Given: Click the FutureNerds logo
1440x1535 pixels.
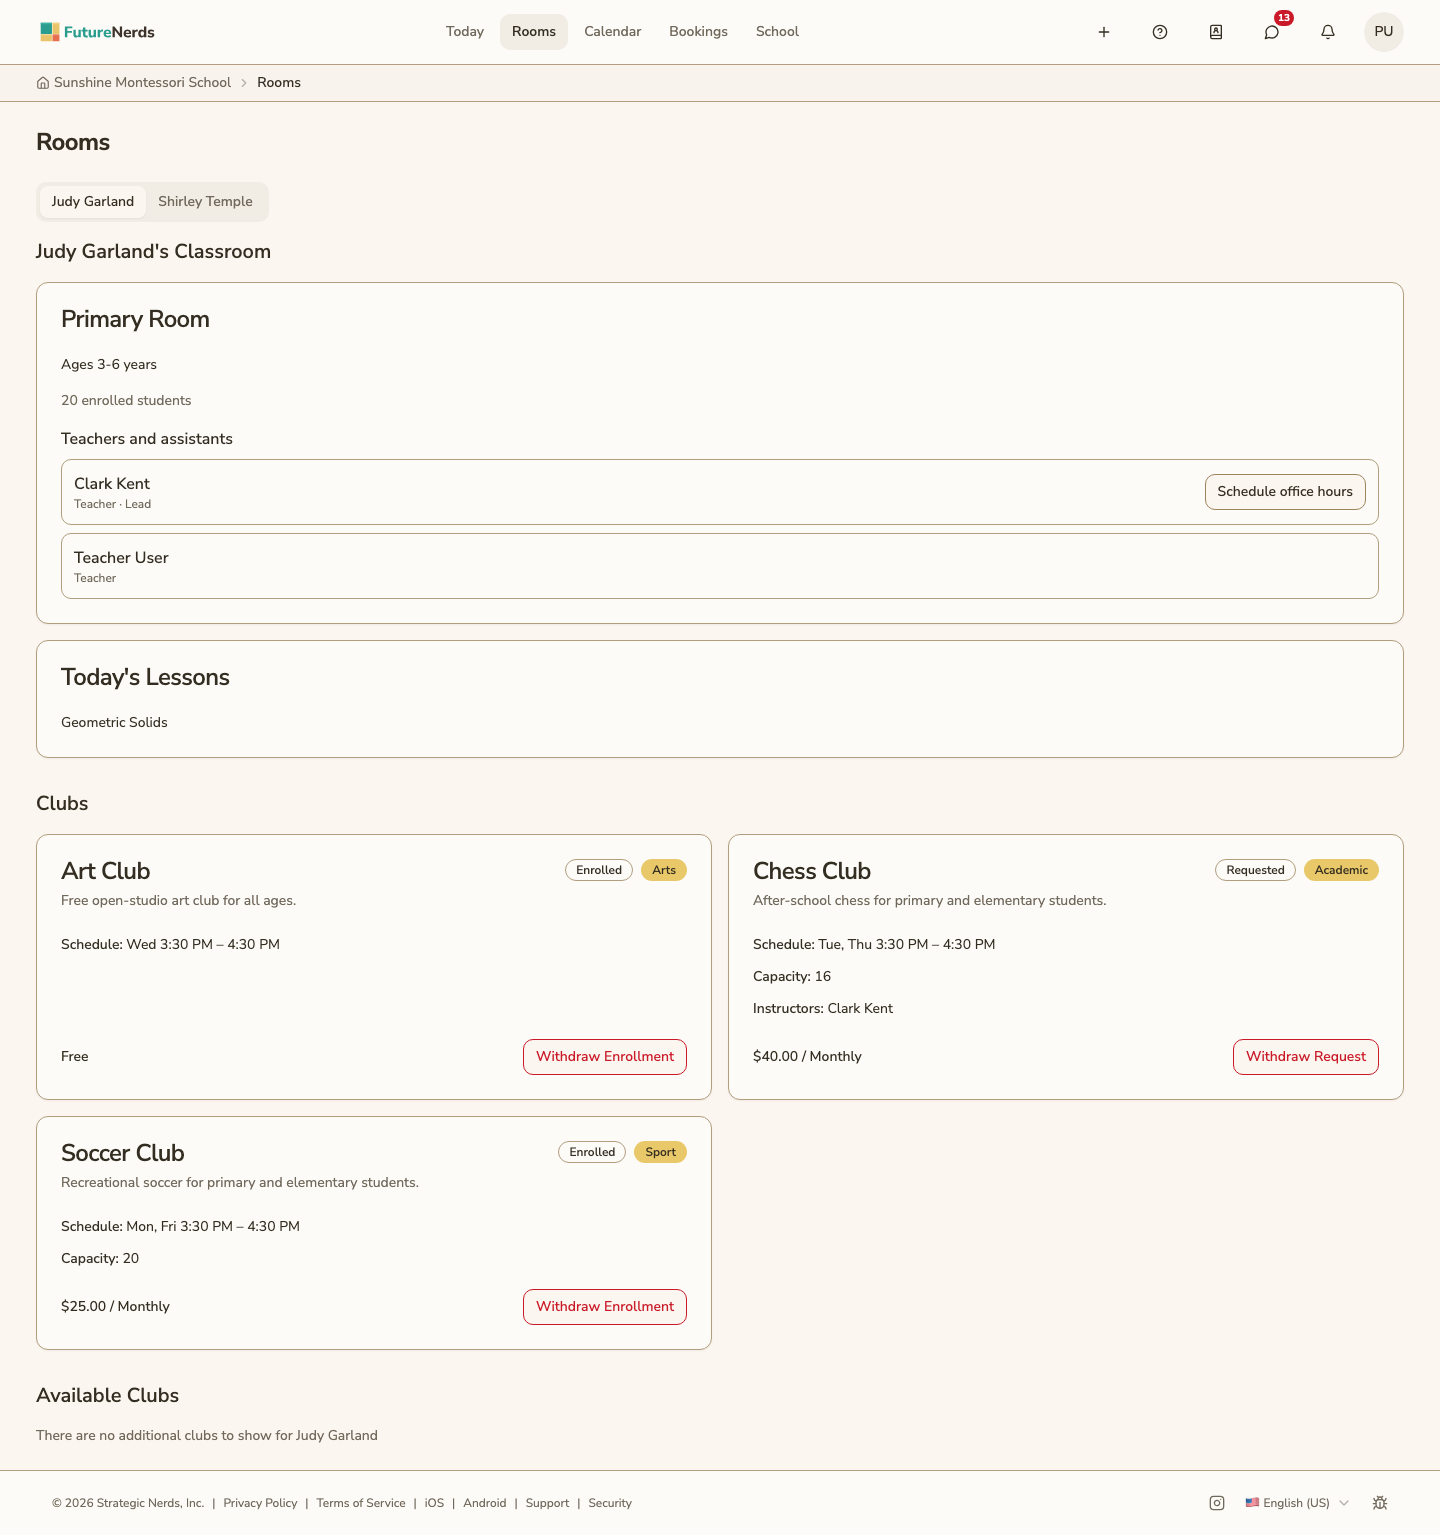Looking at the screenshot, I should pyautogui.click(x=97, y=32).
